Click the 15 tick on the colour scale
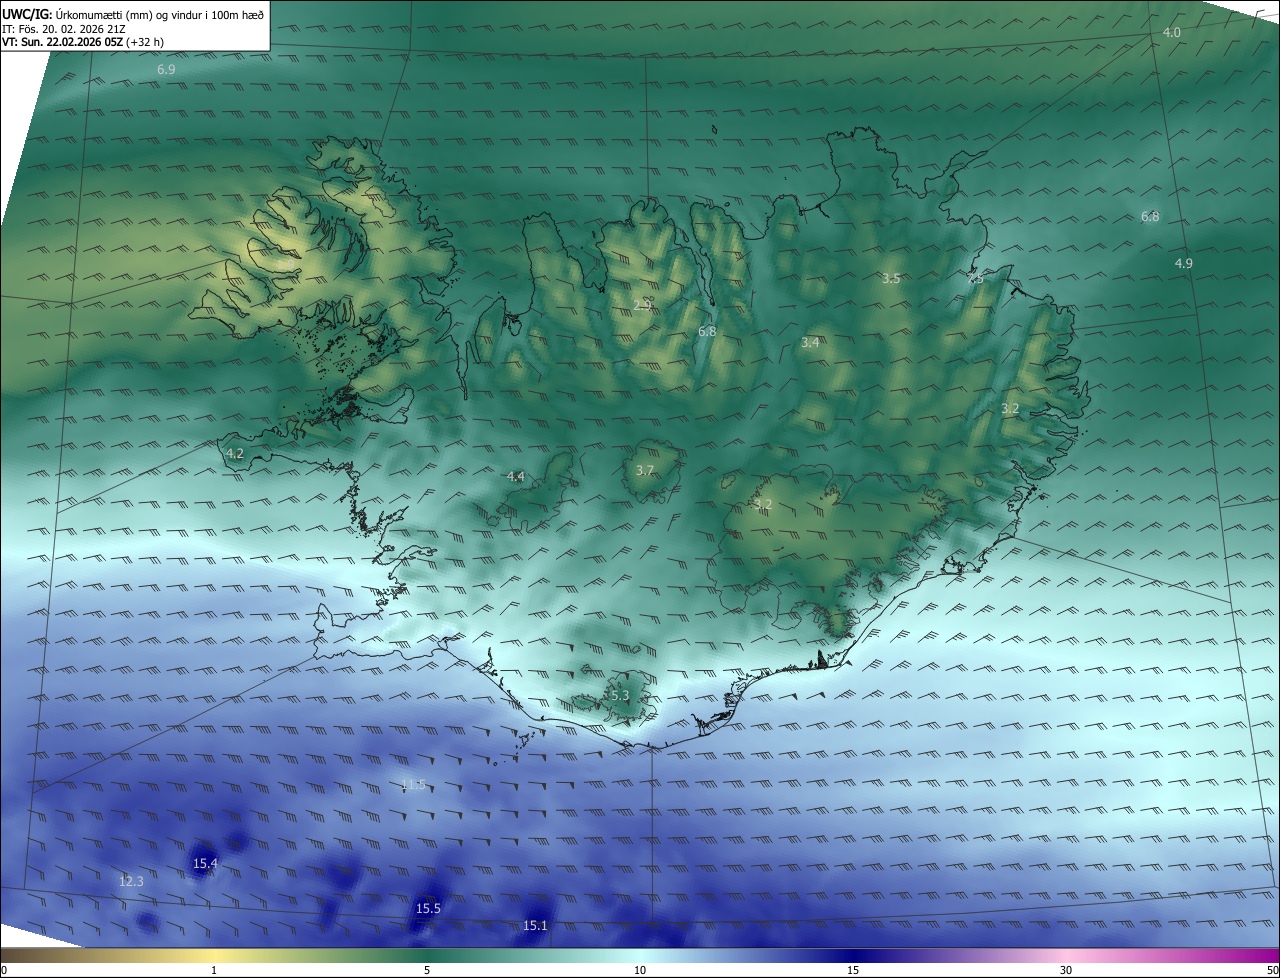The width and height of the screenshot is (1280, 978). [853, 970]
